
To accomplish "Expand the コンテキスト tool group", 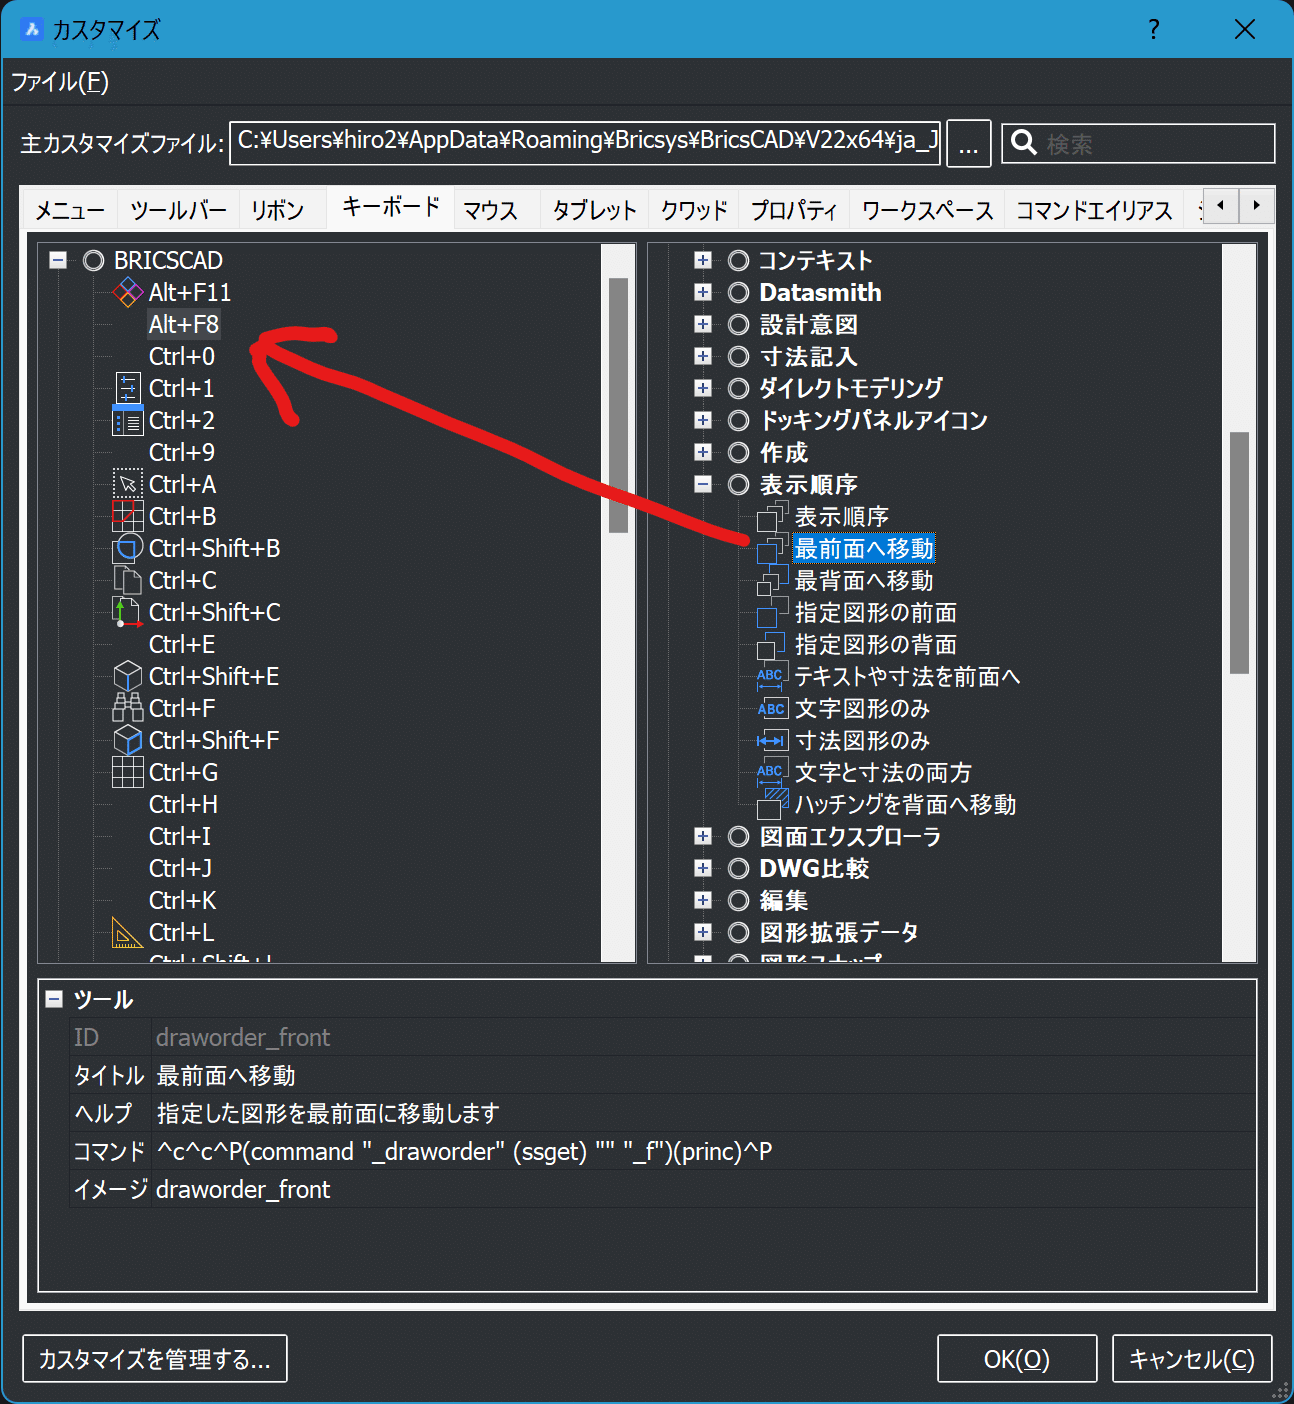I will click(703, 260).
